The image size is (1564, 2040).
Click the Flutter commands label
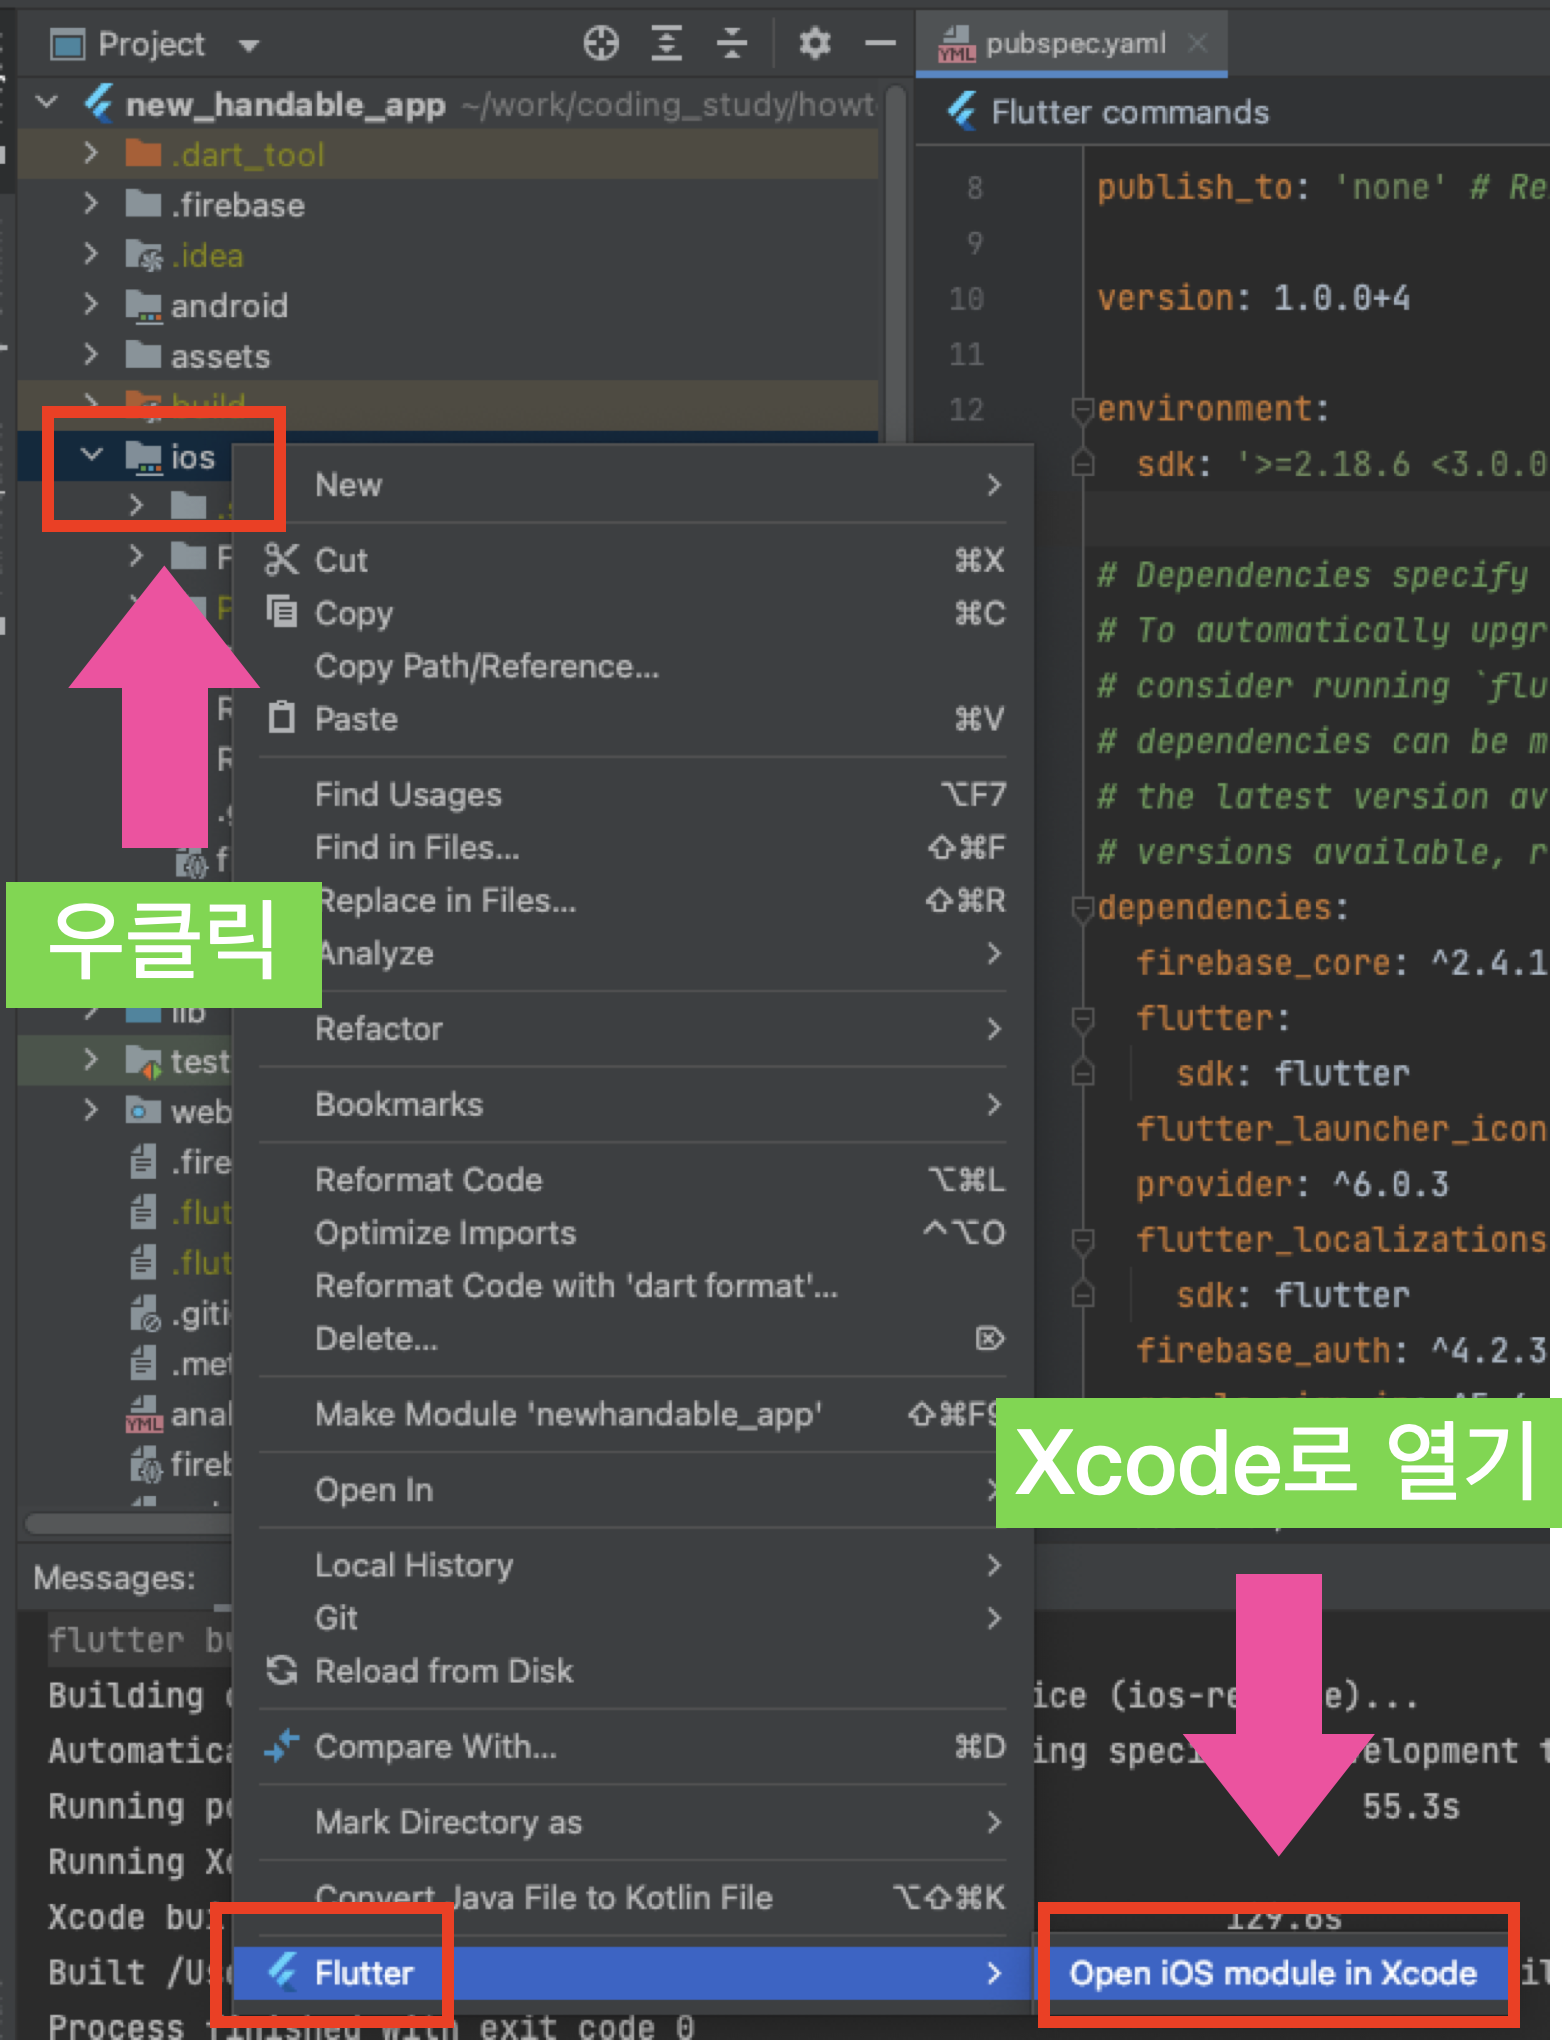(1129, 112)
